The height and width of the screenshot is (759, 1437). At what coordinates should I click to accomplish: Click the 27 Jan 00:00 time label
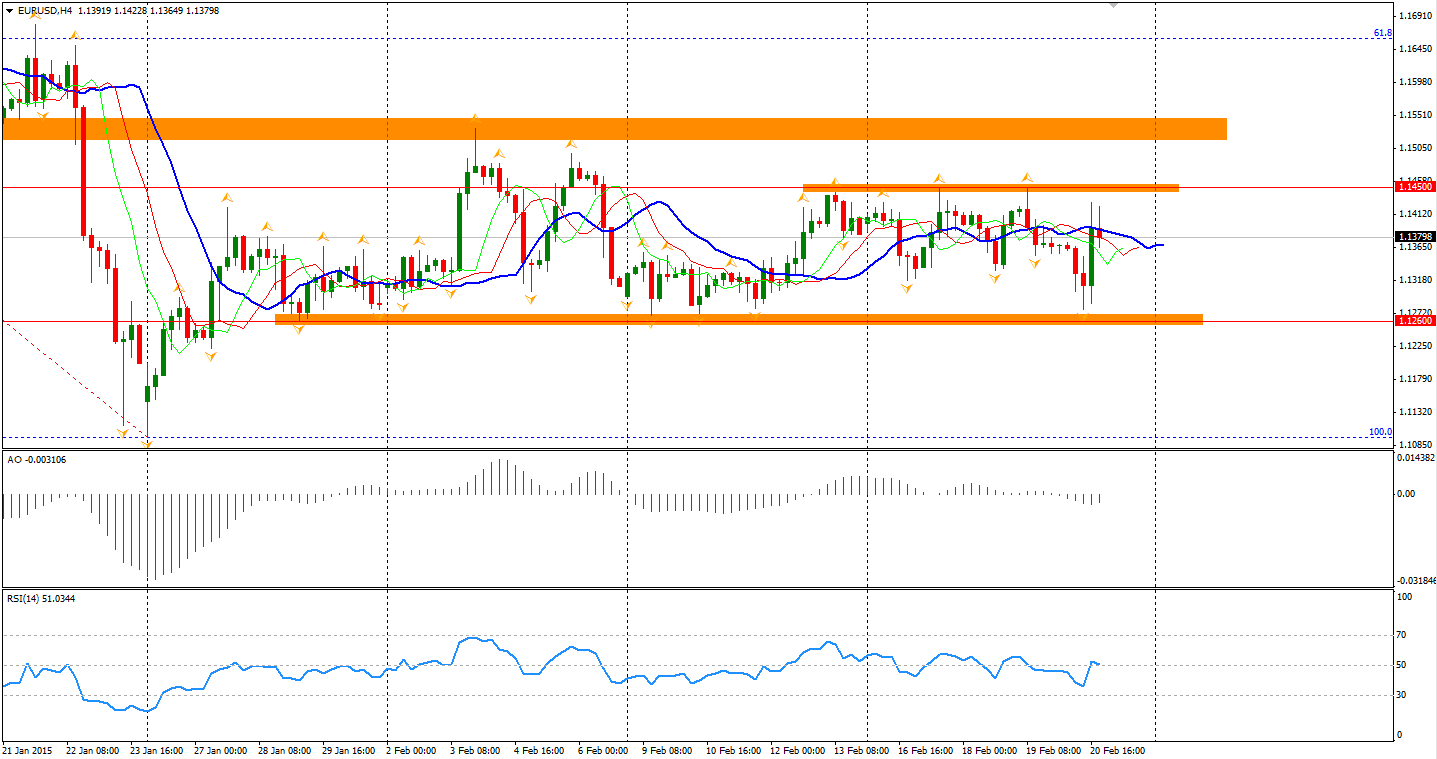tap(220, 749)
